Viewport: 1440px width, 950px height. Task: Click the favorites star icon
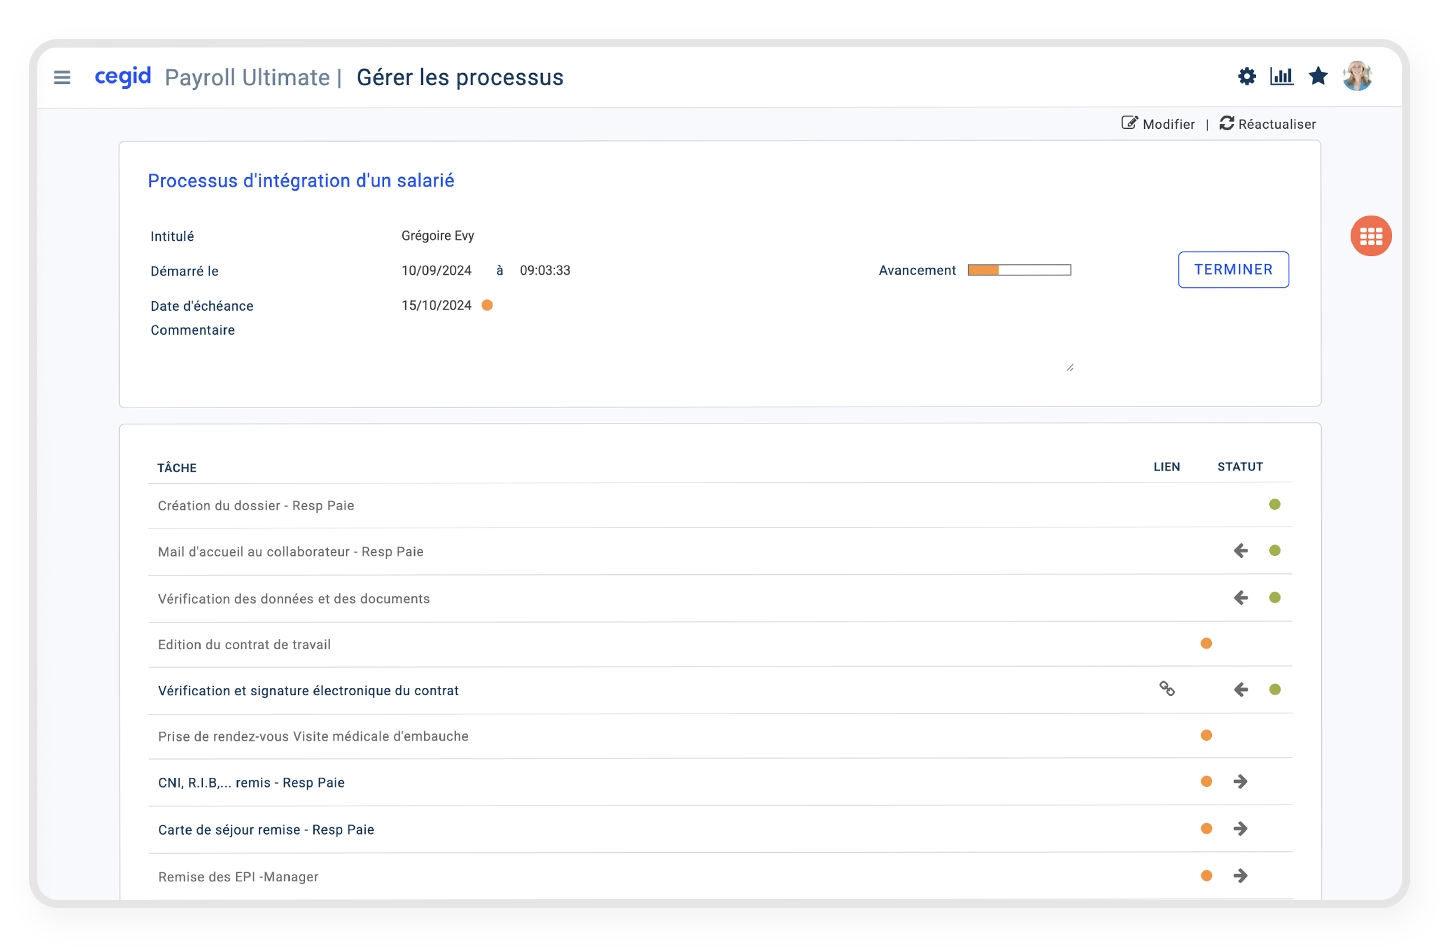[1318, 76]
